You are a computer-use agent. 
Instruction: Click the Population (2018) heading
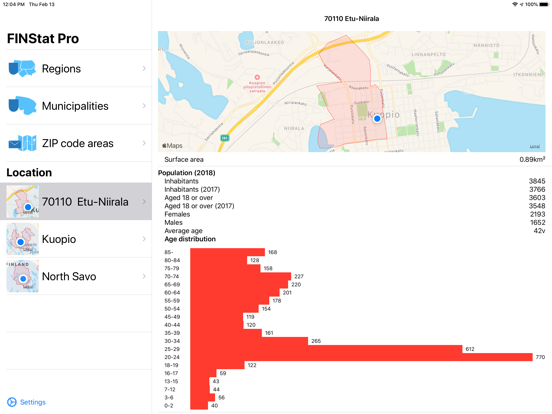pos(187,173)
